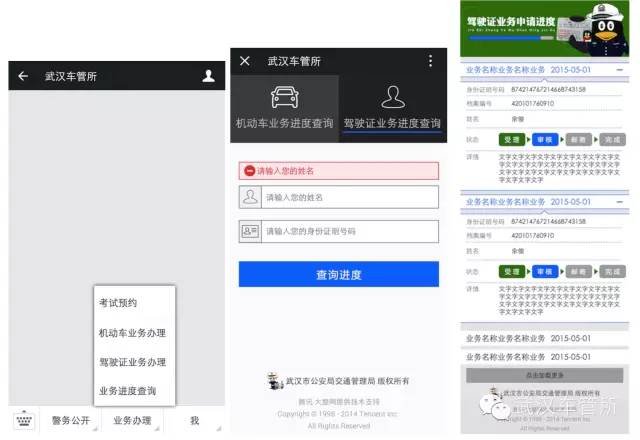Switch to 驾驶证业务进度查询 tab
Viewport: 640px width, 440px height.
[x=392, y=123]
